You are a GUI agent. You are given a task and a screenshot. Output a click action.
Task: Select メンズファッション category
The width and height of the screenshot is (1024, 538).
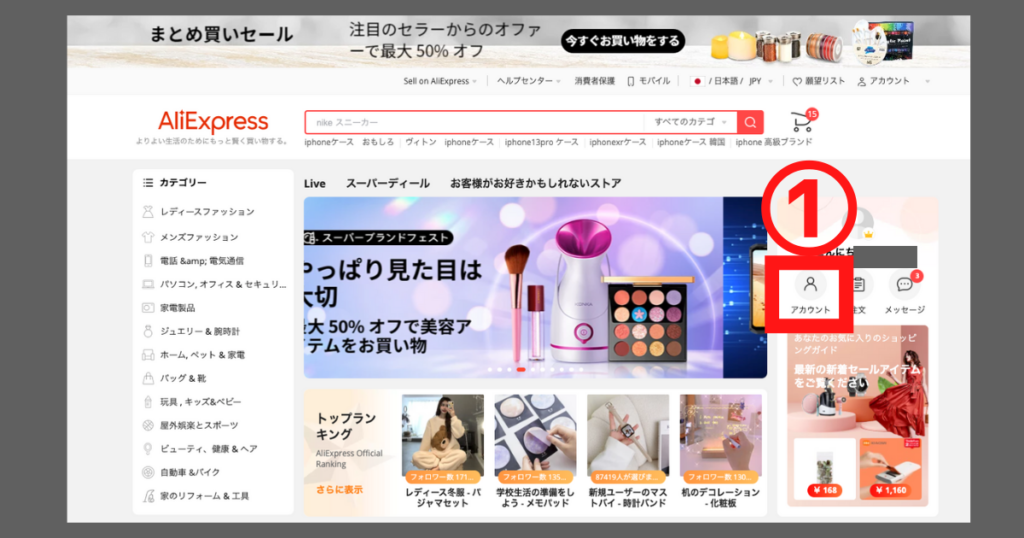click(x=199, y=237)
